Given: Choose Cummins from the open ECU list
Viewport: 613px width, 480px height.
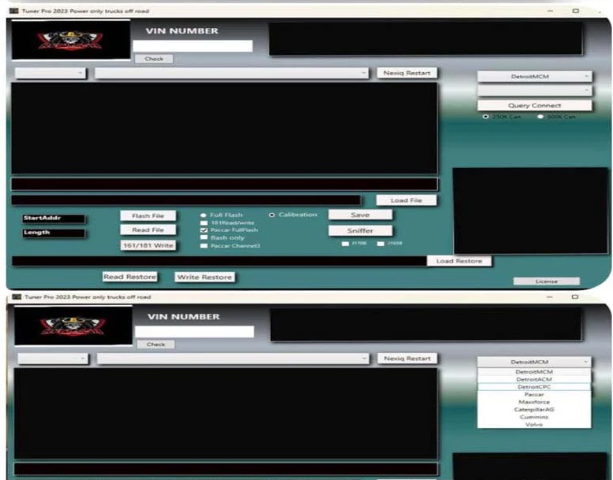Looking at the screenshot, I should 534,417.
